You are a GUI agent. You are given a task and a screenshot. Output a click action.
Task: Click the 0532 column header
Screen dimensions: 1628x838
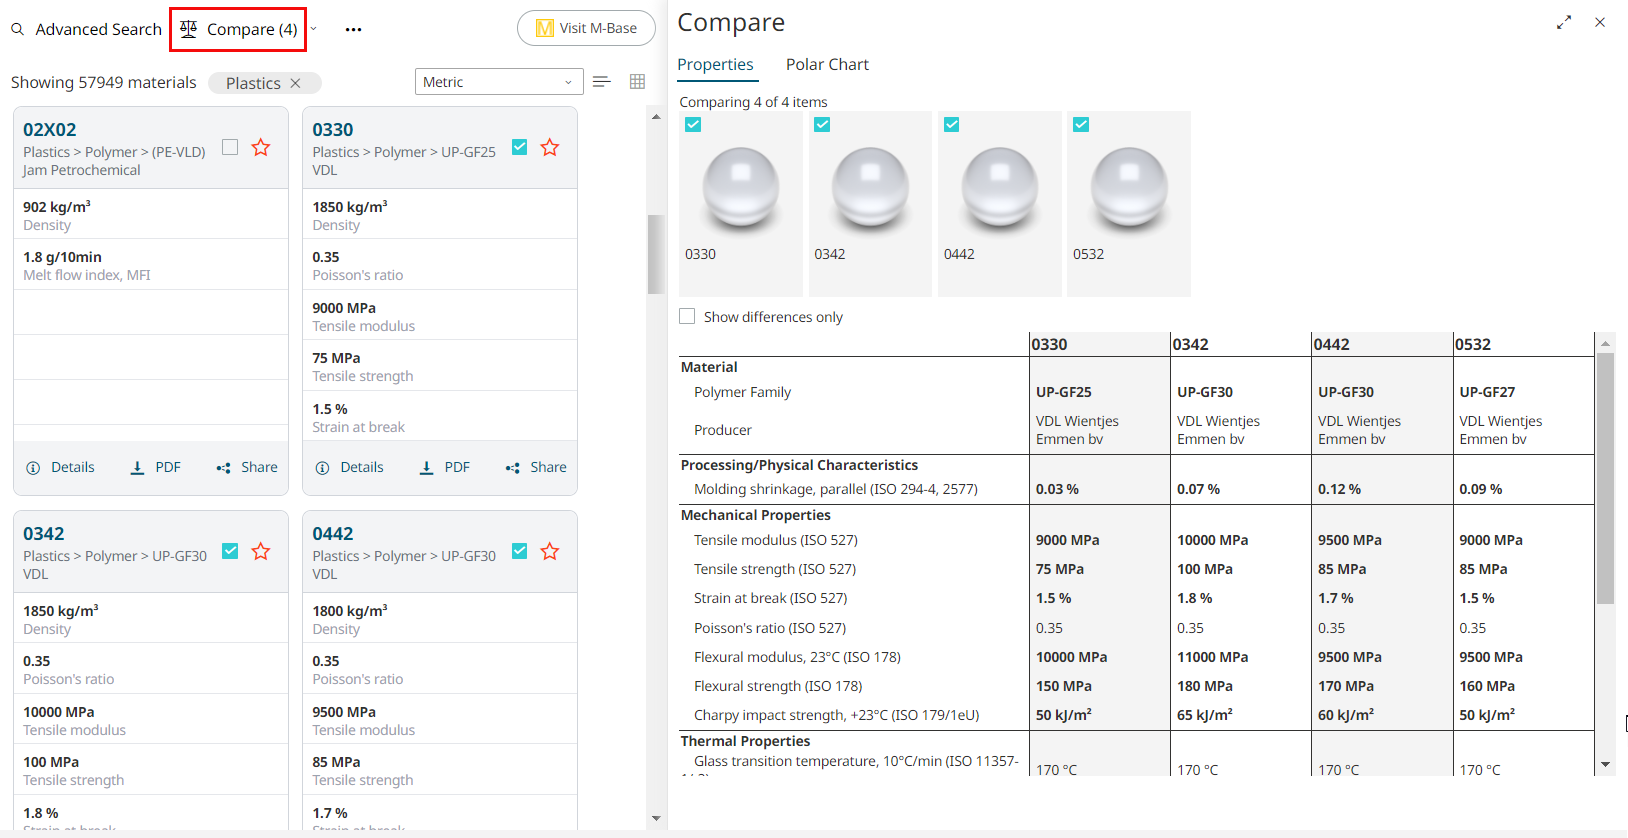click(x=1523, y=344)
